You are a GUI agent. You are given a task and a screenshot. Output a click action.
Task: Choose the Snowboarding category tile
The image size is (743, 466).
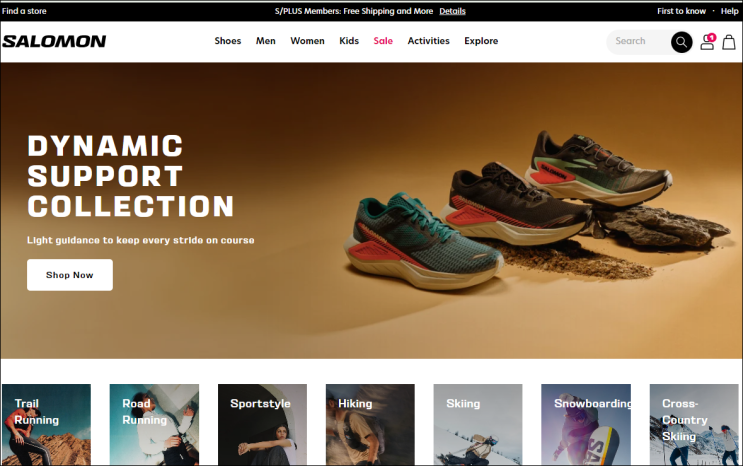point(586,425)
